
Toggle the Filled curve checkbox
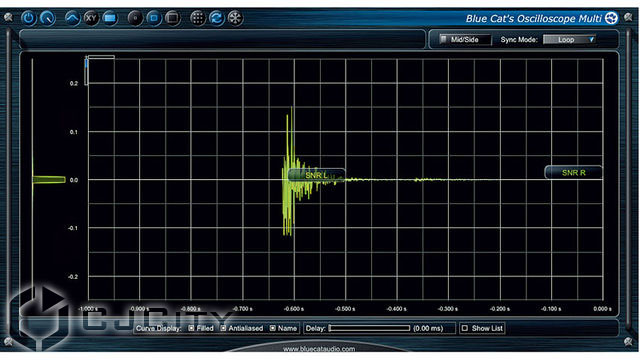coord(191,328)
